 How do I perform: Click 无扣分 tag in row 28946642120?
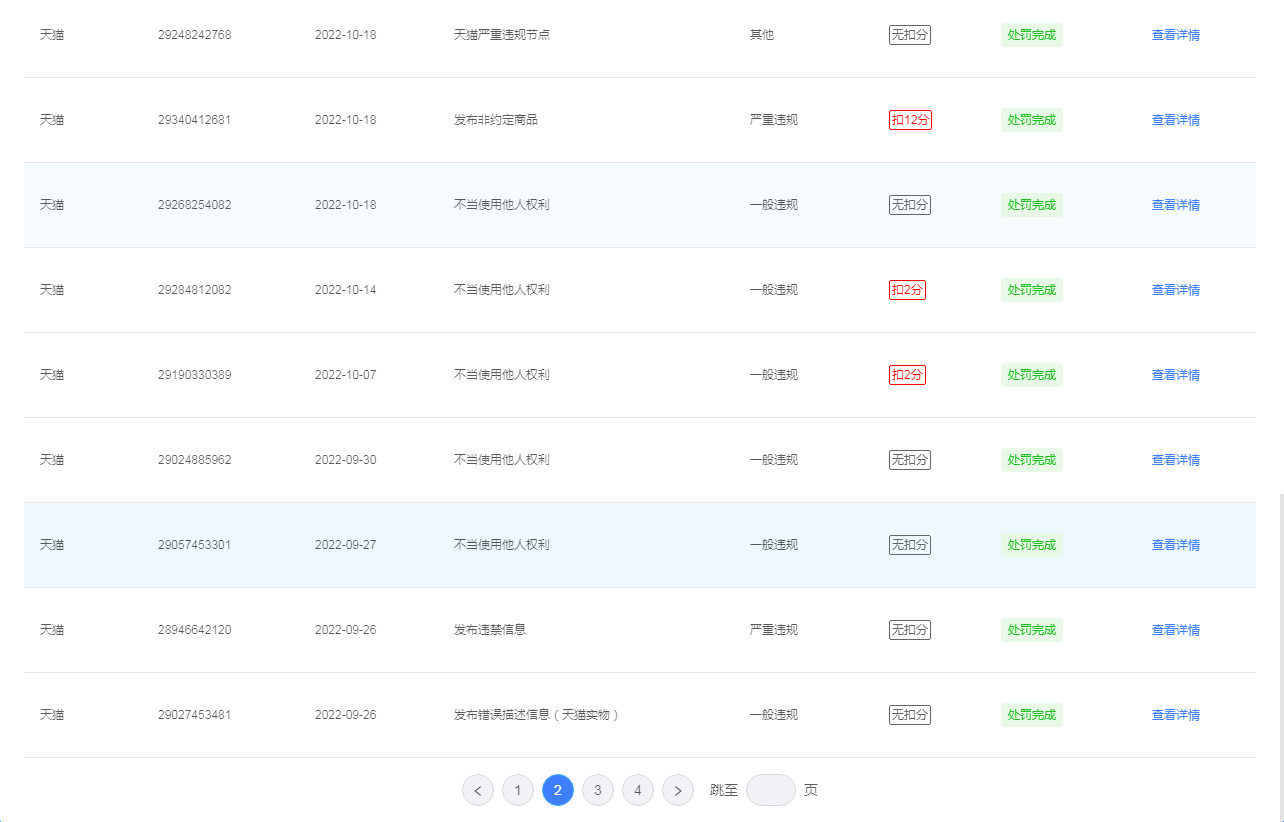910,630
